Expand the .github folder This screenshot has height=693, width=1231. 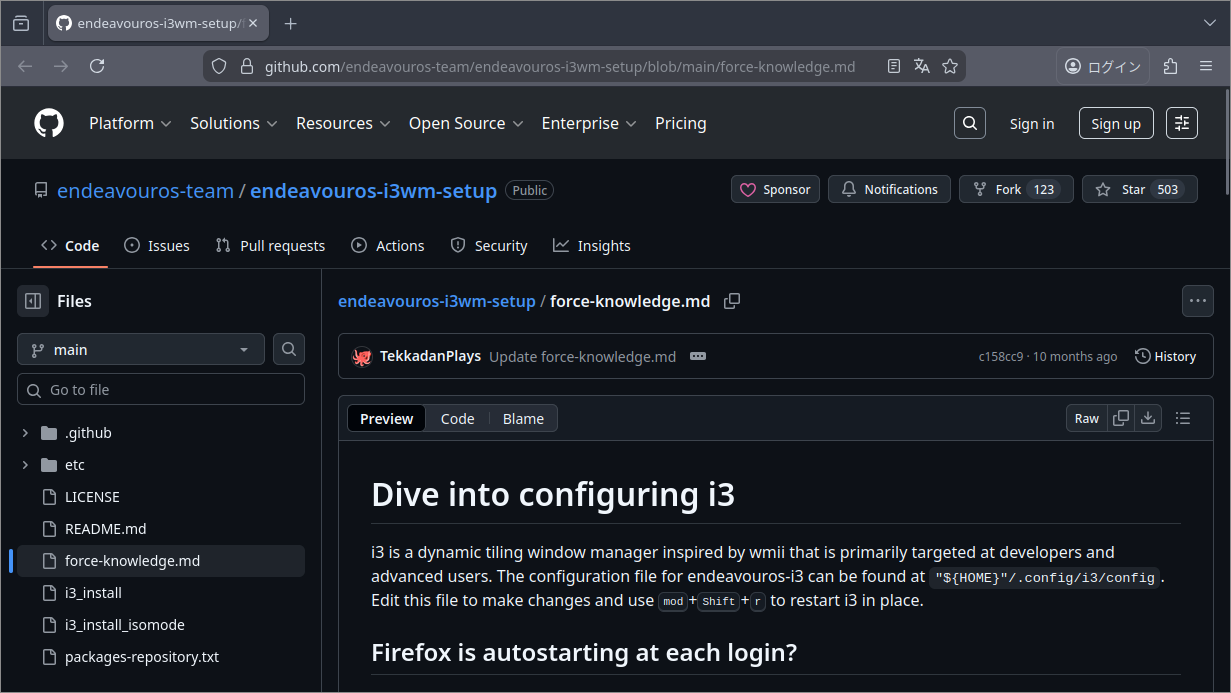coord(25,433)
